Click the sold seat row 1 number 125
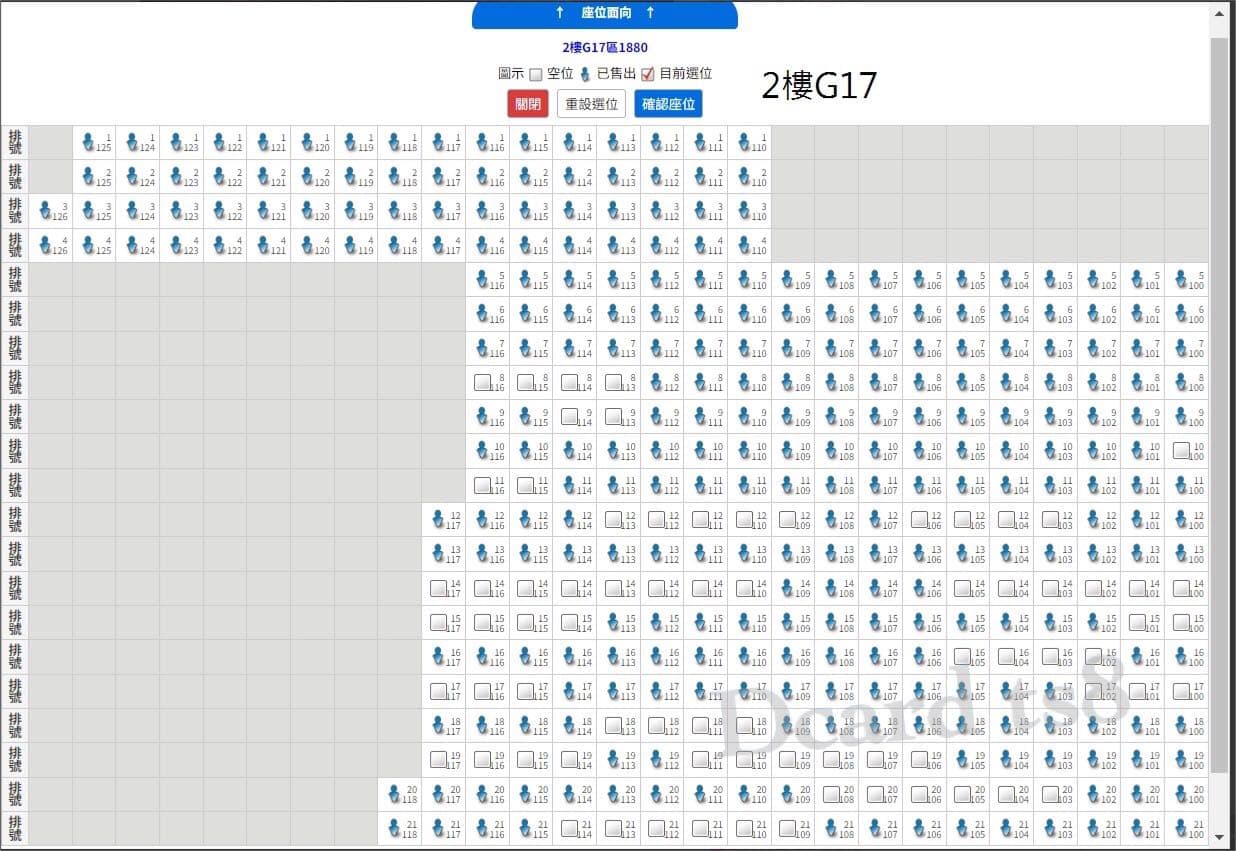This screenshot has width=1236, height=851. [88, 143]
